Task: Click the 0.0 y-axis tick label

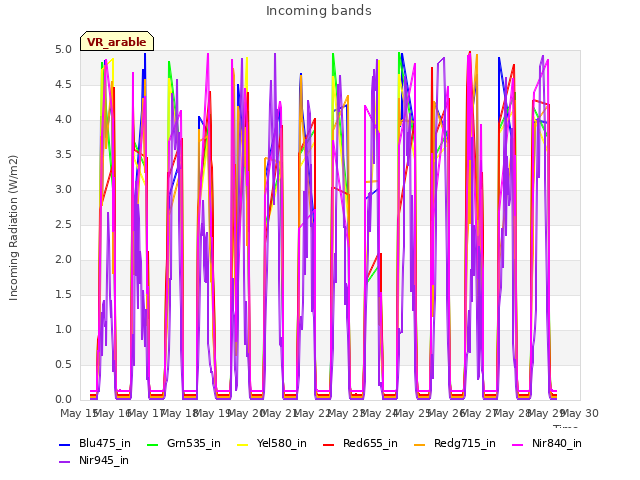Action: click(63, 400)
